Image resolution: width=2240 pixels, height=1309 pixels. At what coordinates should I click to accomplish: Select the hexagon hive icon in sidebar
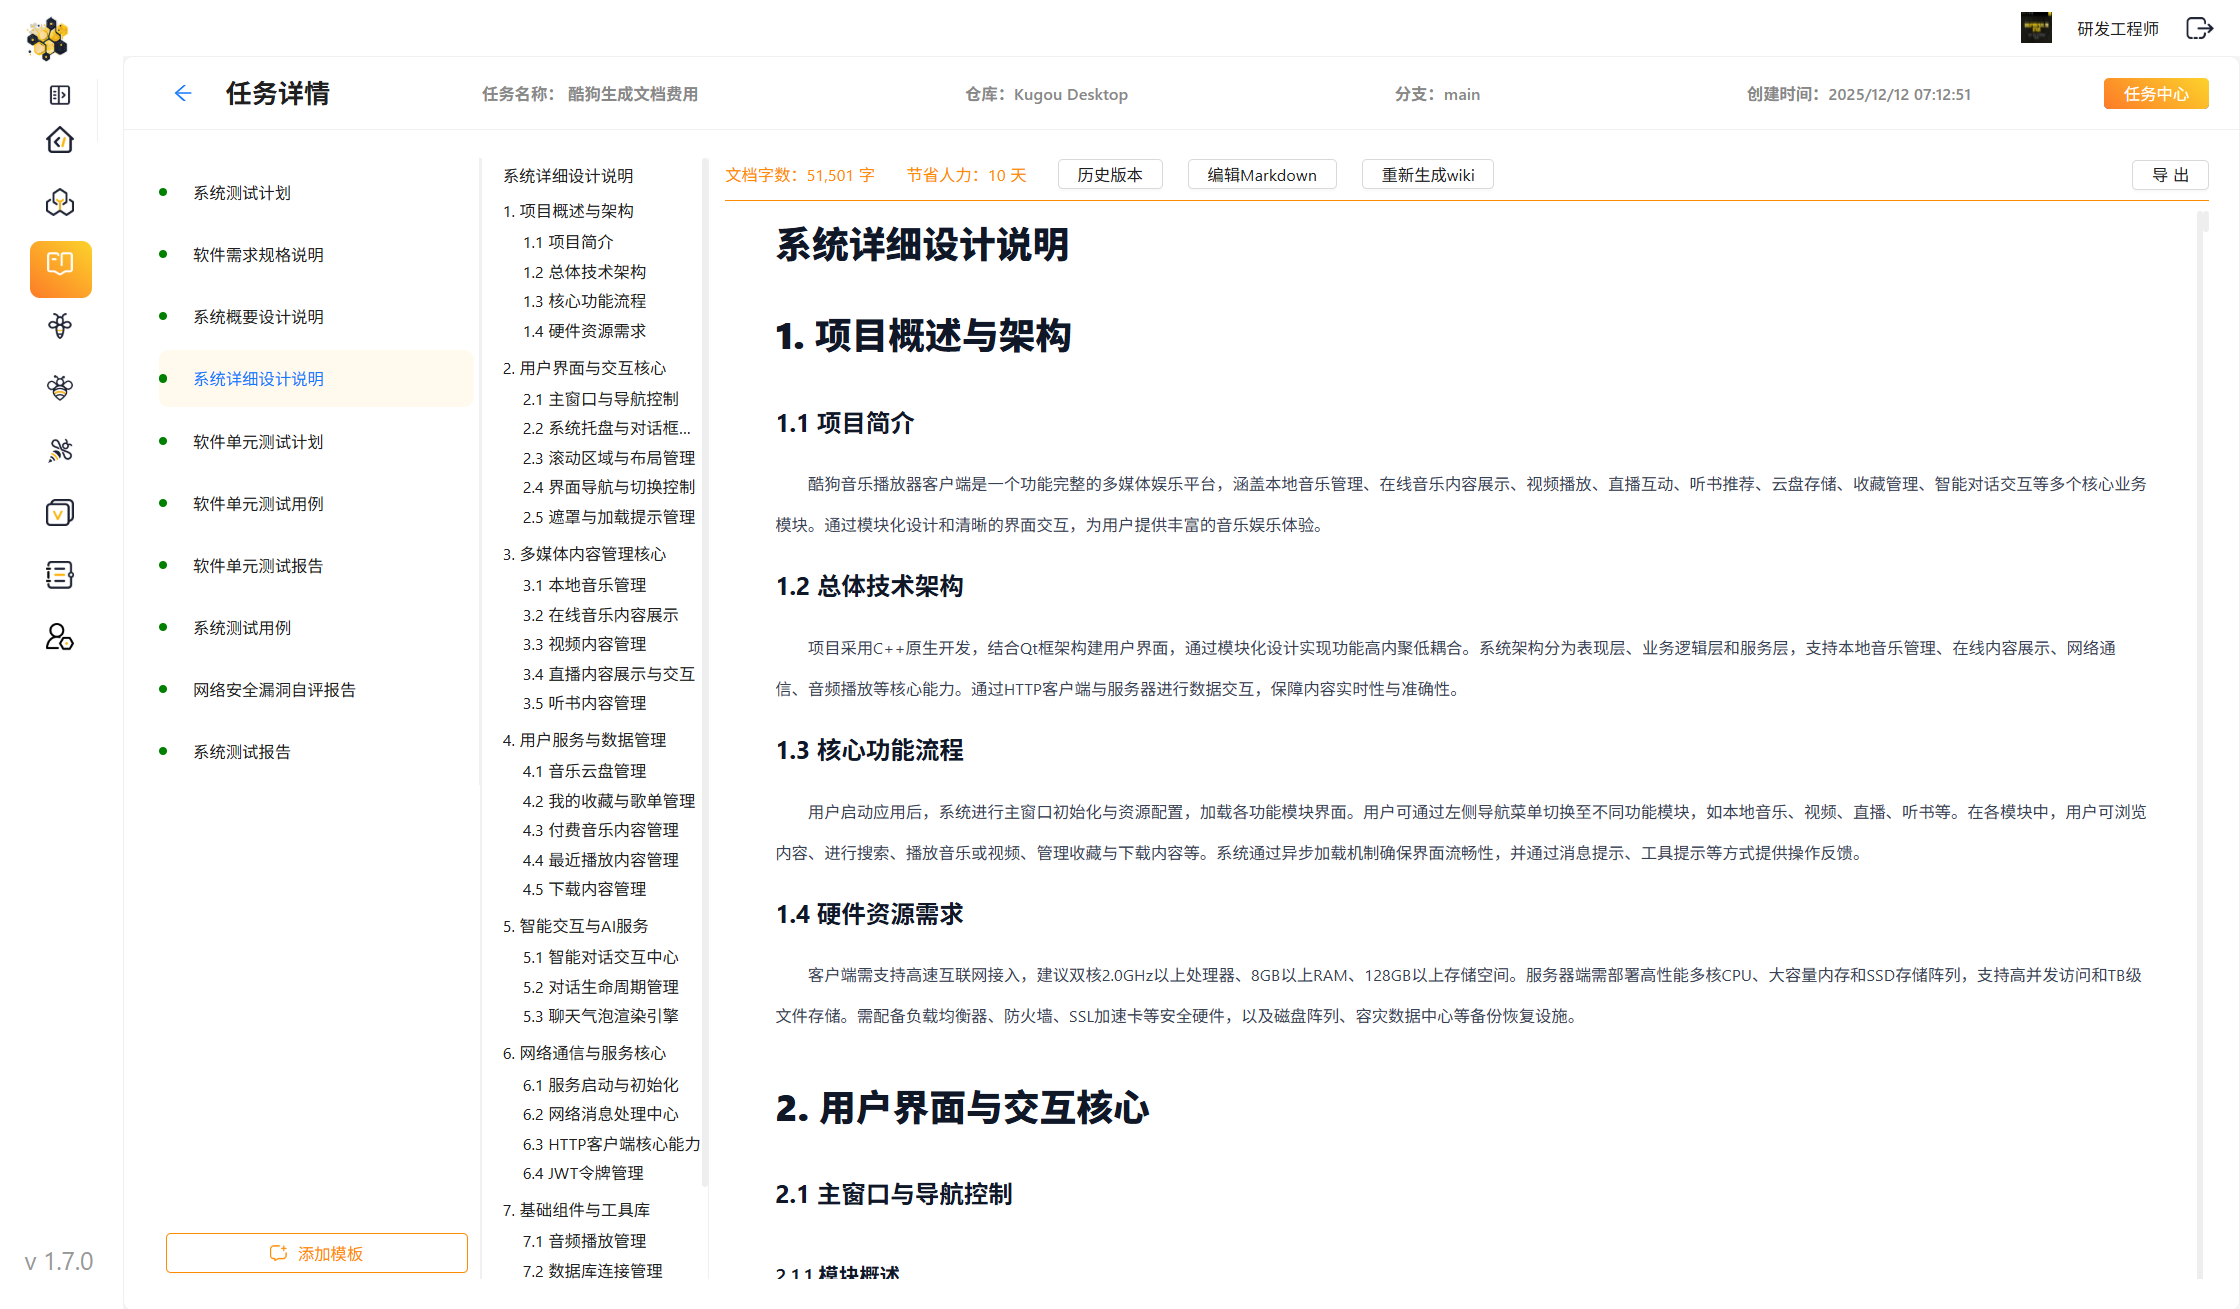60,202
